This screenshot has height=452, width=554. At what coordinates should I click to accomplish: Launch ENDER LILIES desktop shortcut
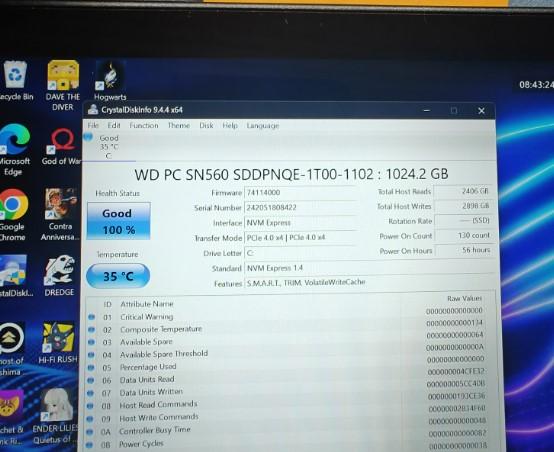56,416
